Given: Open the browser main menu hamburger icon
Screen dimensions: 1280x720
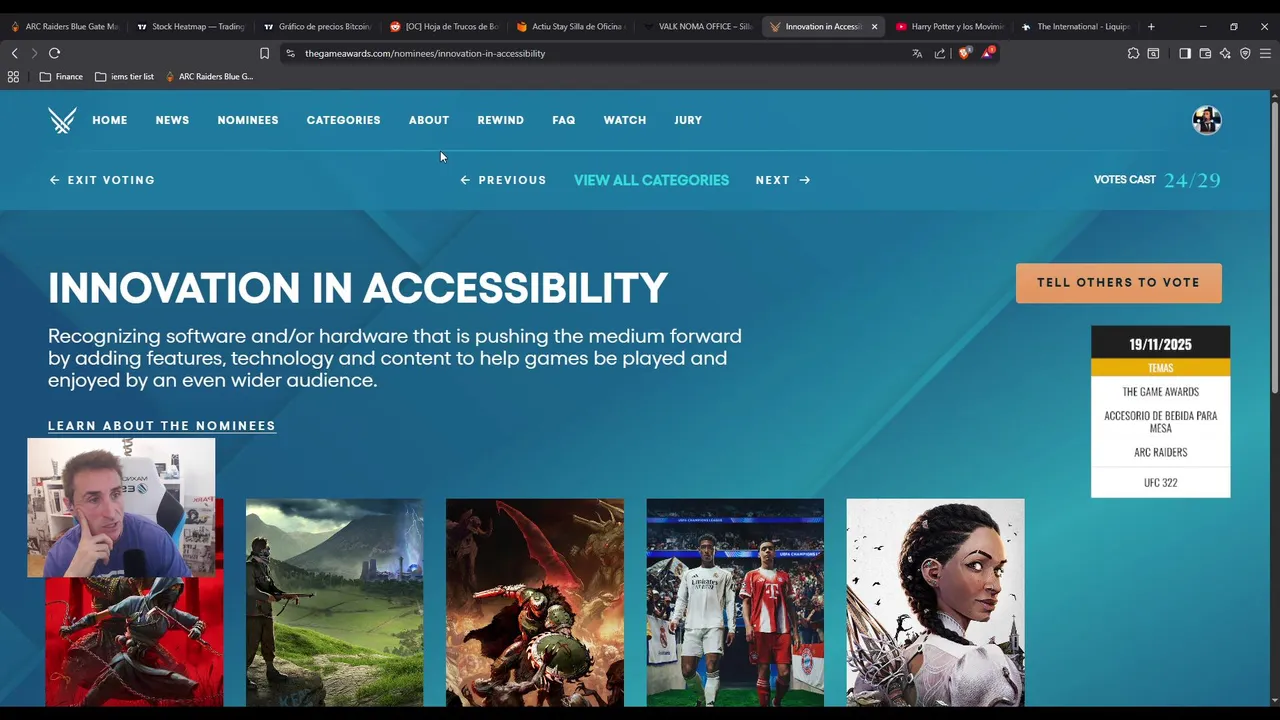Looking at the screenshot, I should tap(1266, 53).
